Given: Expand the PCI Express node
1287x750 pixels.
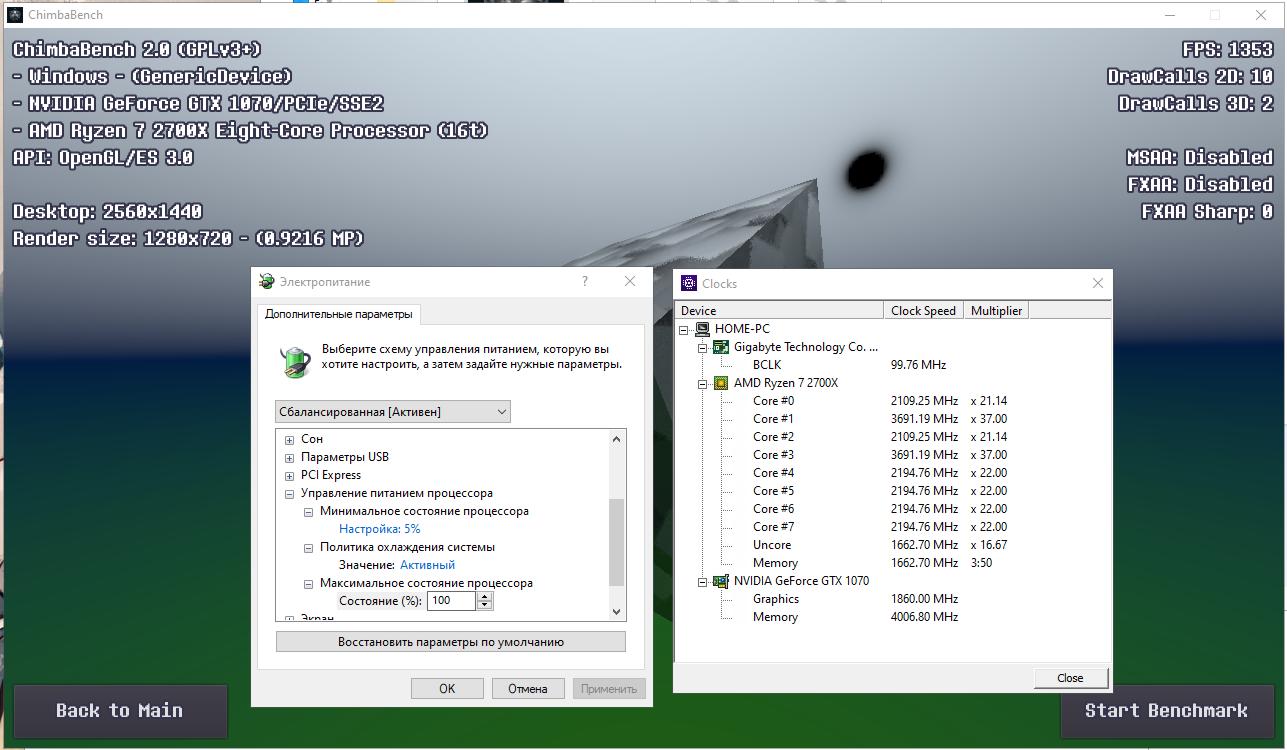Looking at the screenshot, I should tap(289, 475).
